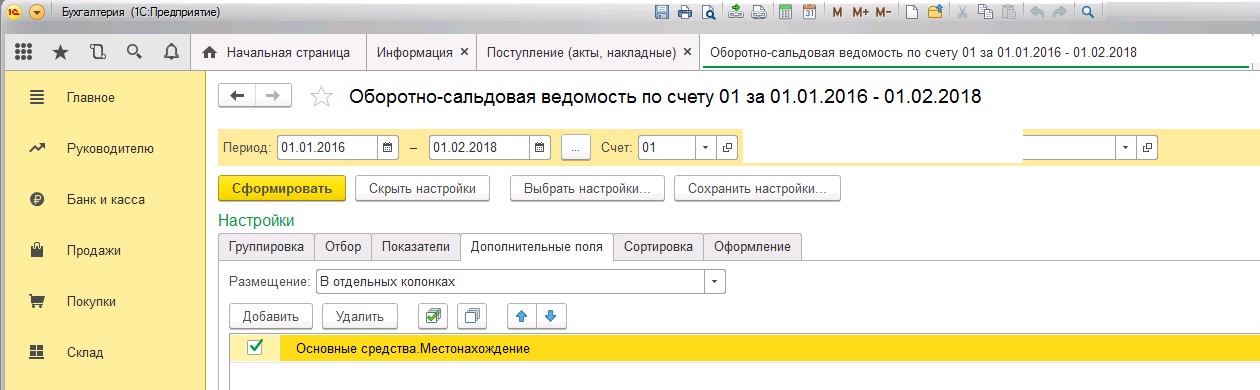The height and width of the screenshot is (390, 1260).
Task: Open the Поступление (акты, накладные) tab
Action: click(581, 52)
